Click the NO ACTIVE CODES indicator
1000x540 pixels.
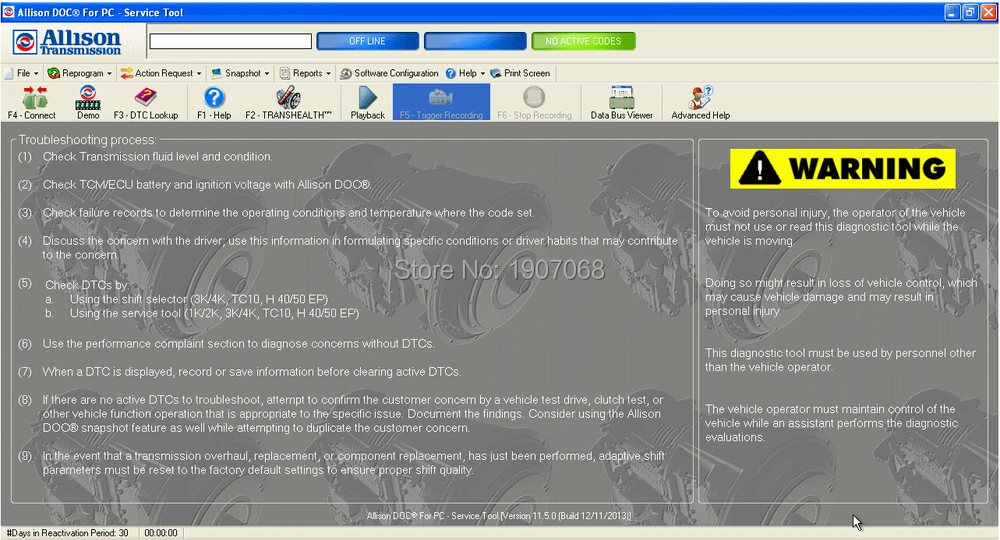point(583,41)
